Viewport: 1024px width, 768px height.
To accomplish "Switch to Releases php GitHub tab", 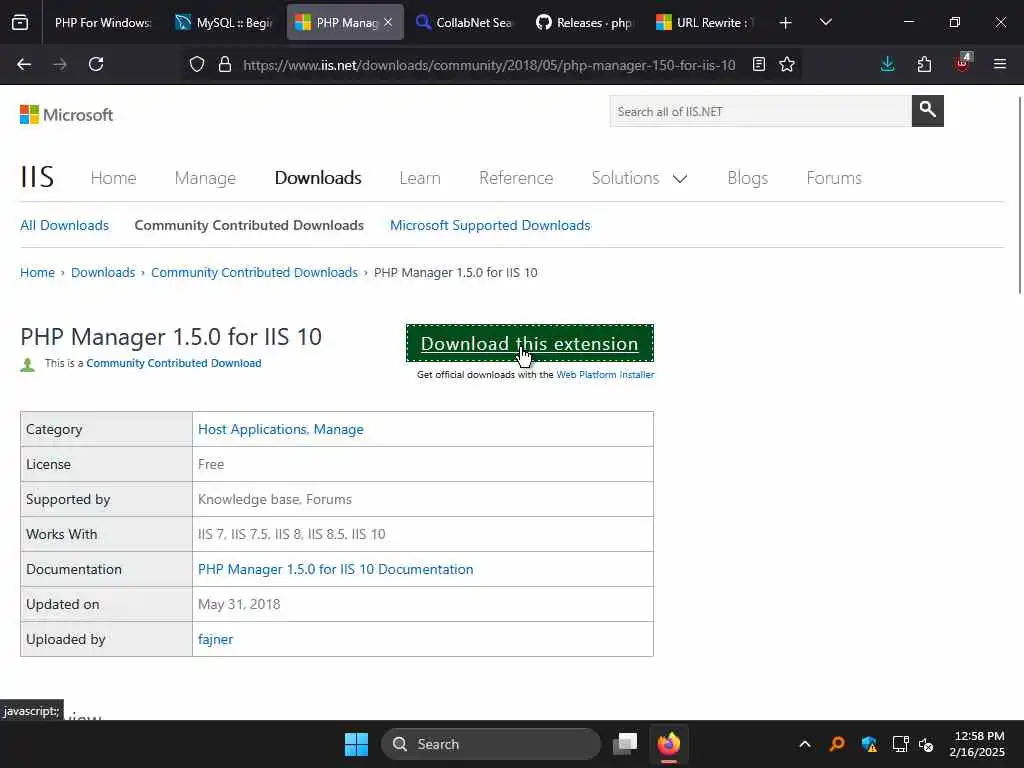I will pos(585,23).
